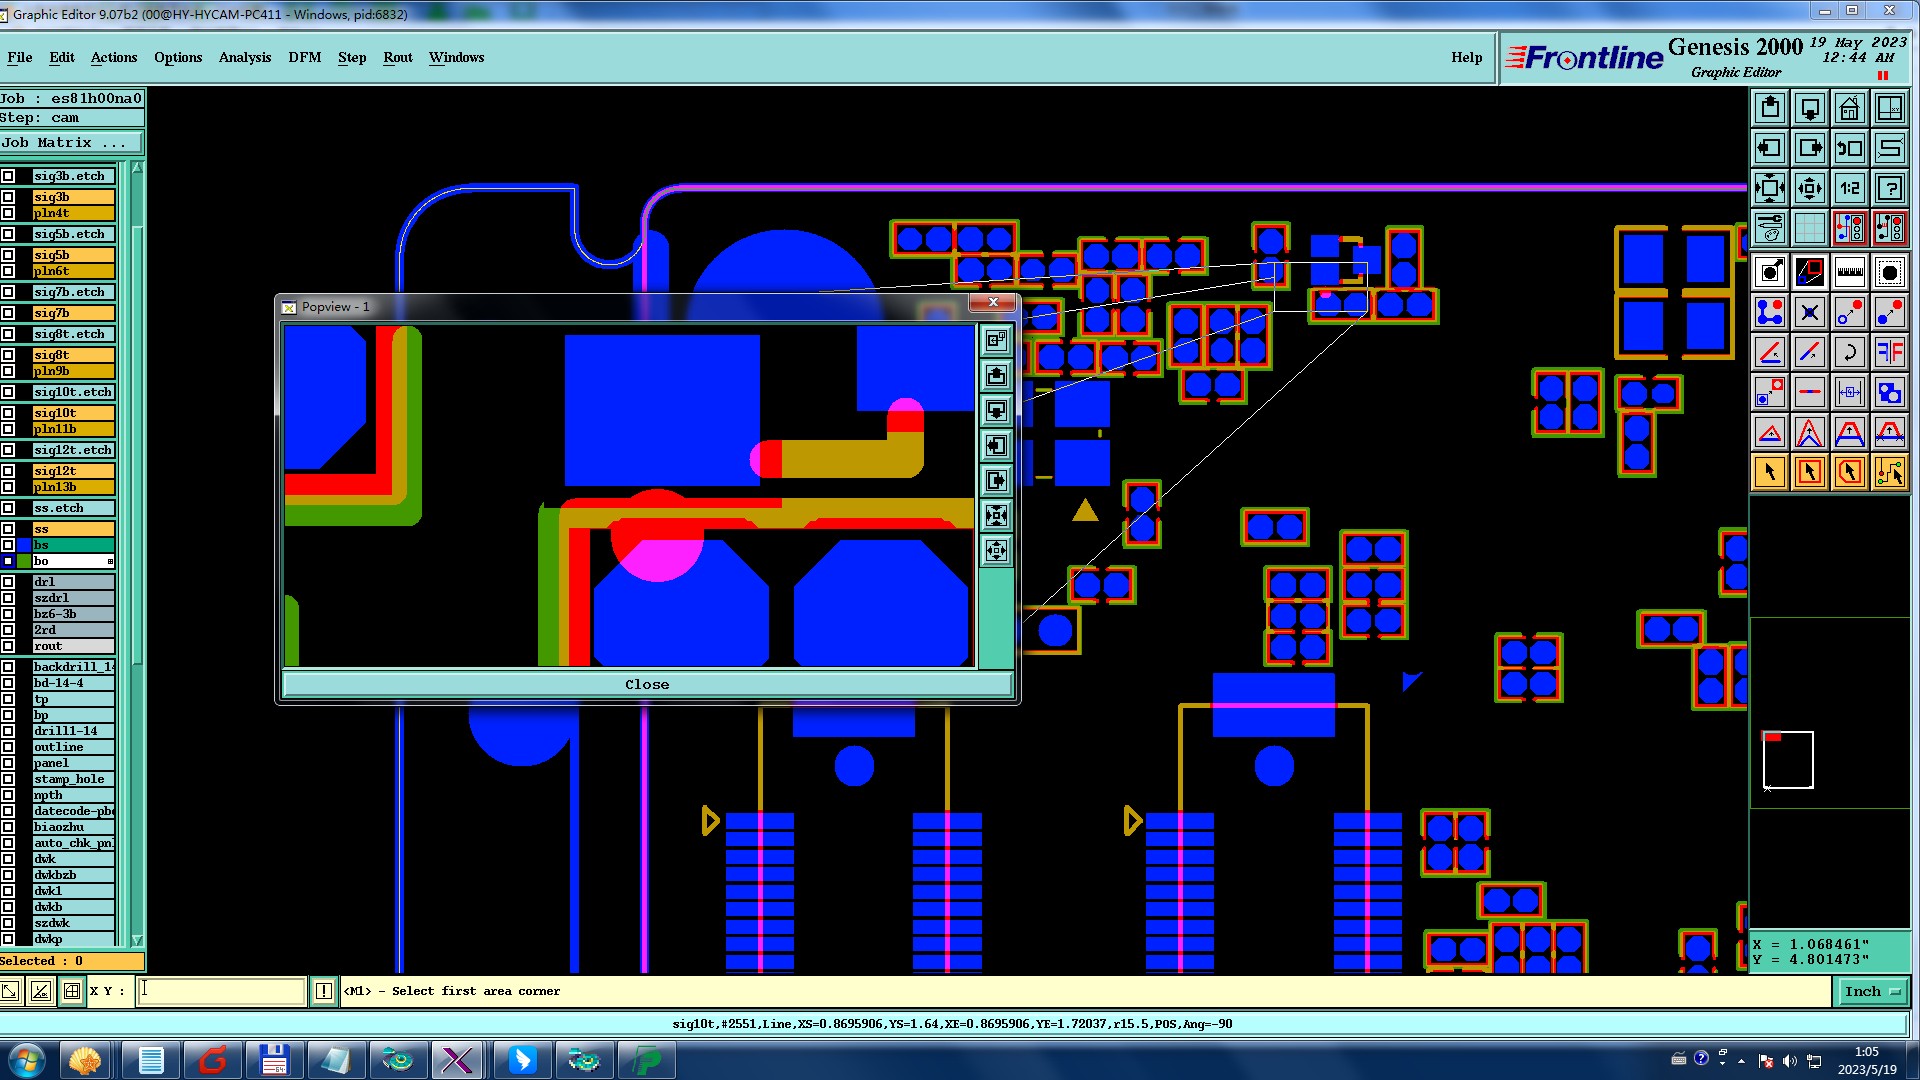Click the layer list scroll down arrow

pos(137,940)
